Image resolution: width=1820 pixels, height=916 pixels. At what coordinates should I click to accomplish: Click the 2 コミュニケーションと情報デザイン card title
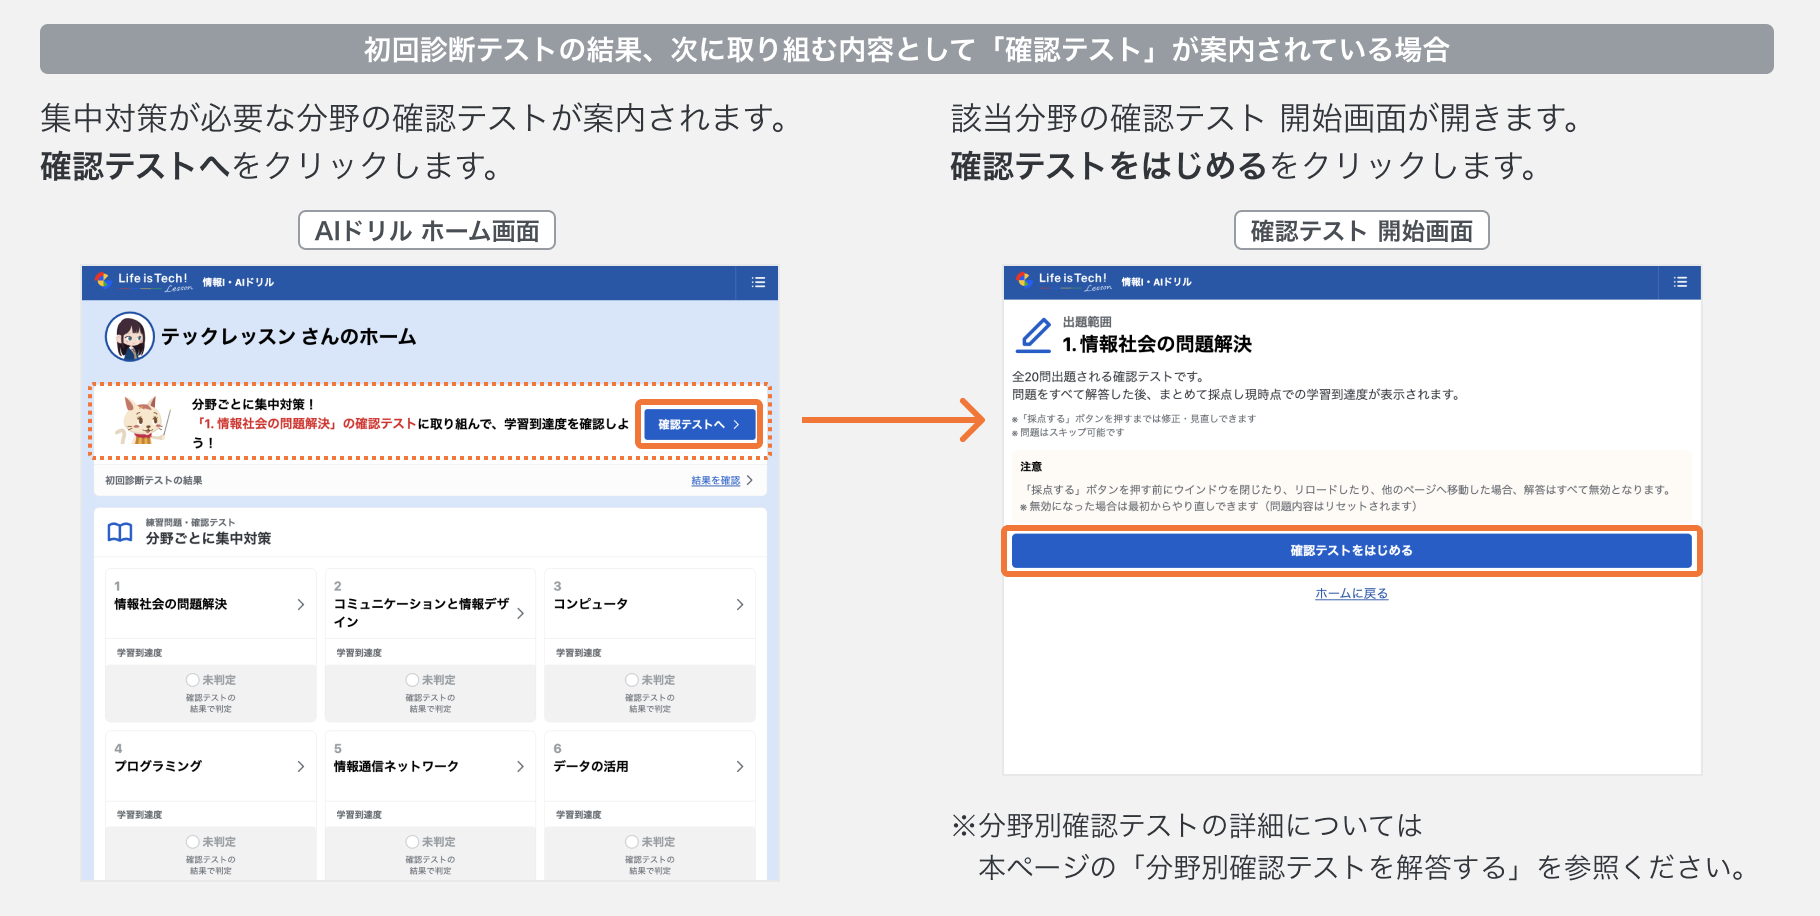click(x=421, y=613)
